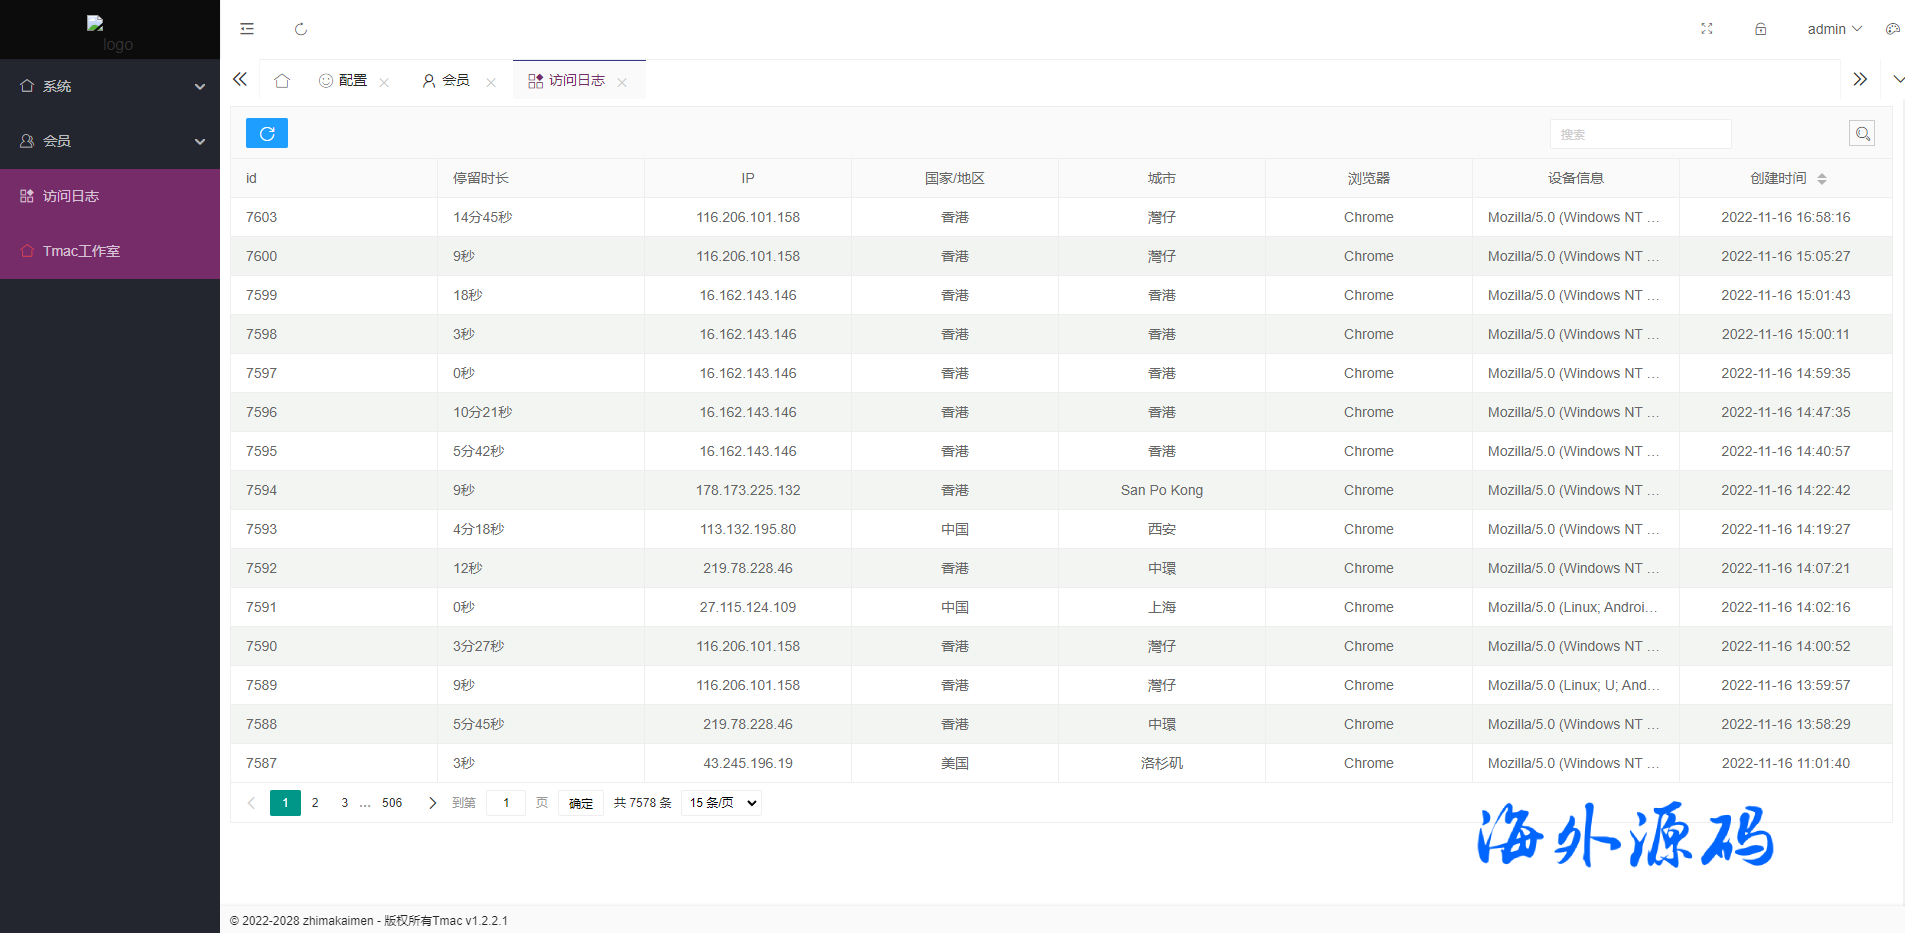This screenshot has height=933, width=1905.
Task: Click the page refresh icon in header
Action: click(x=301, y=29)
